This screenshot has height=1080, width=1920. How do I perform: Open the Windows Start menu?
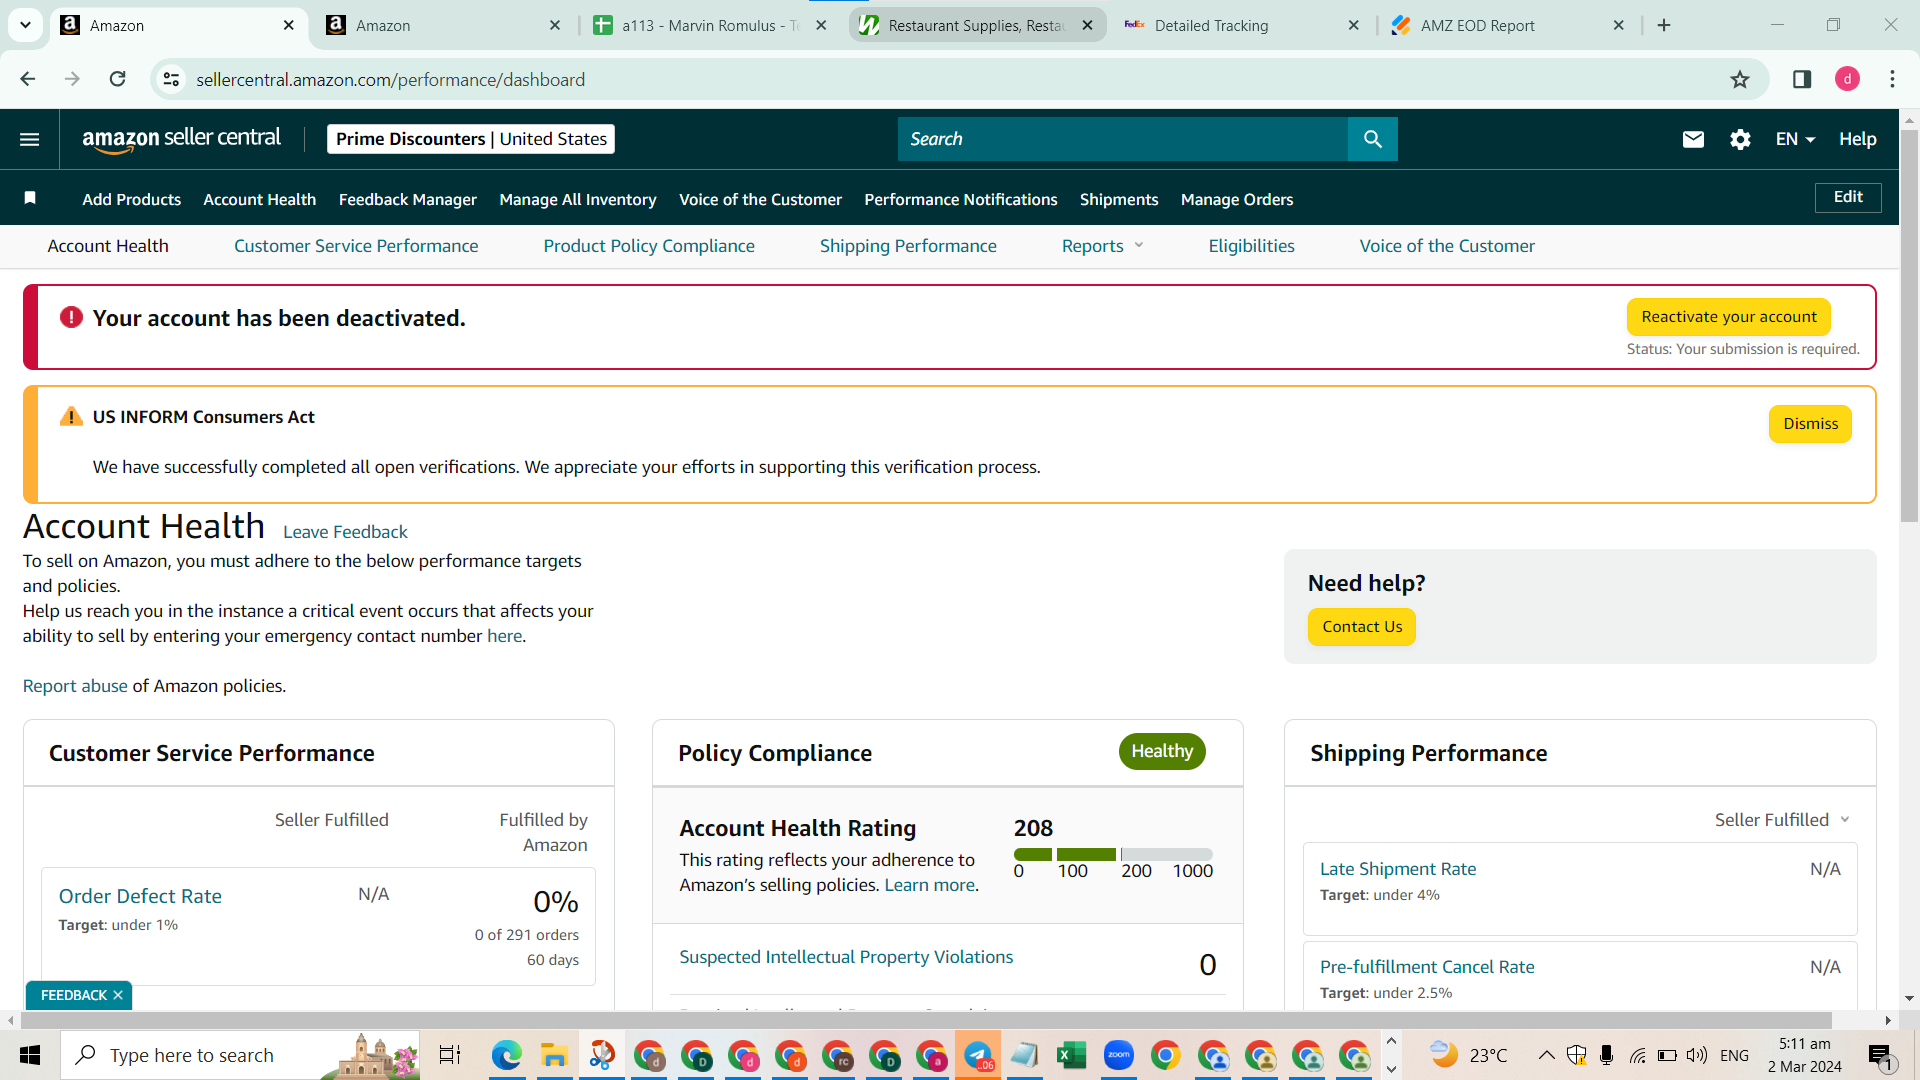[30, 1055]
